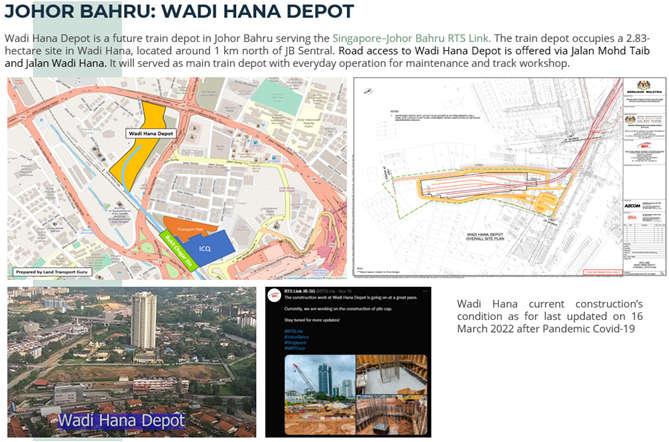Click the profile avatar in the tweet screenshot
This screenshot has width=669, height=442.
pyautogui.click(x=274, y=296)
